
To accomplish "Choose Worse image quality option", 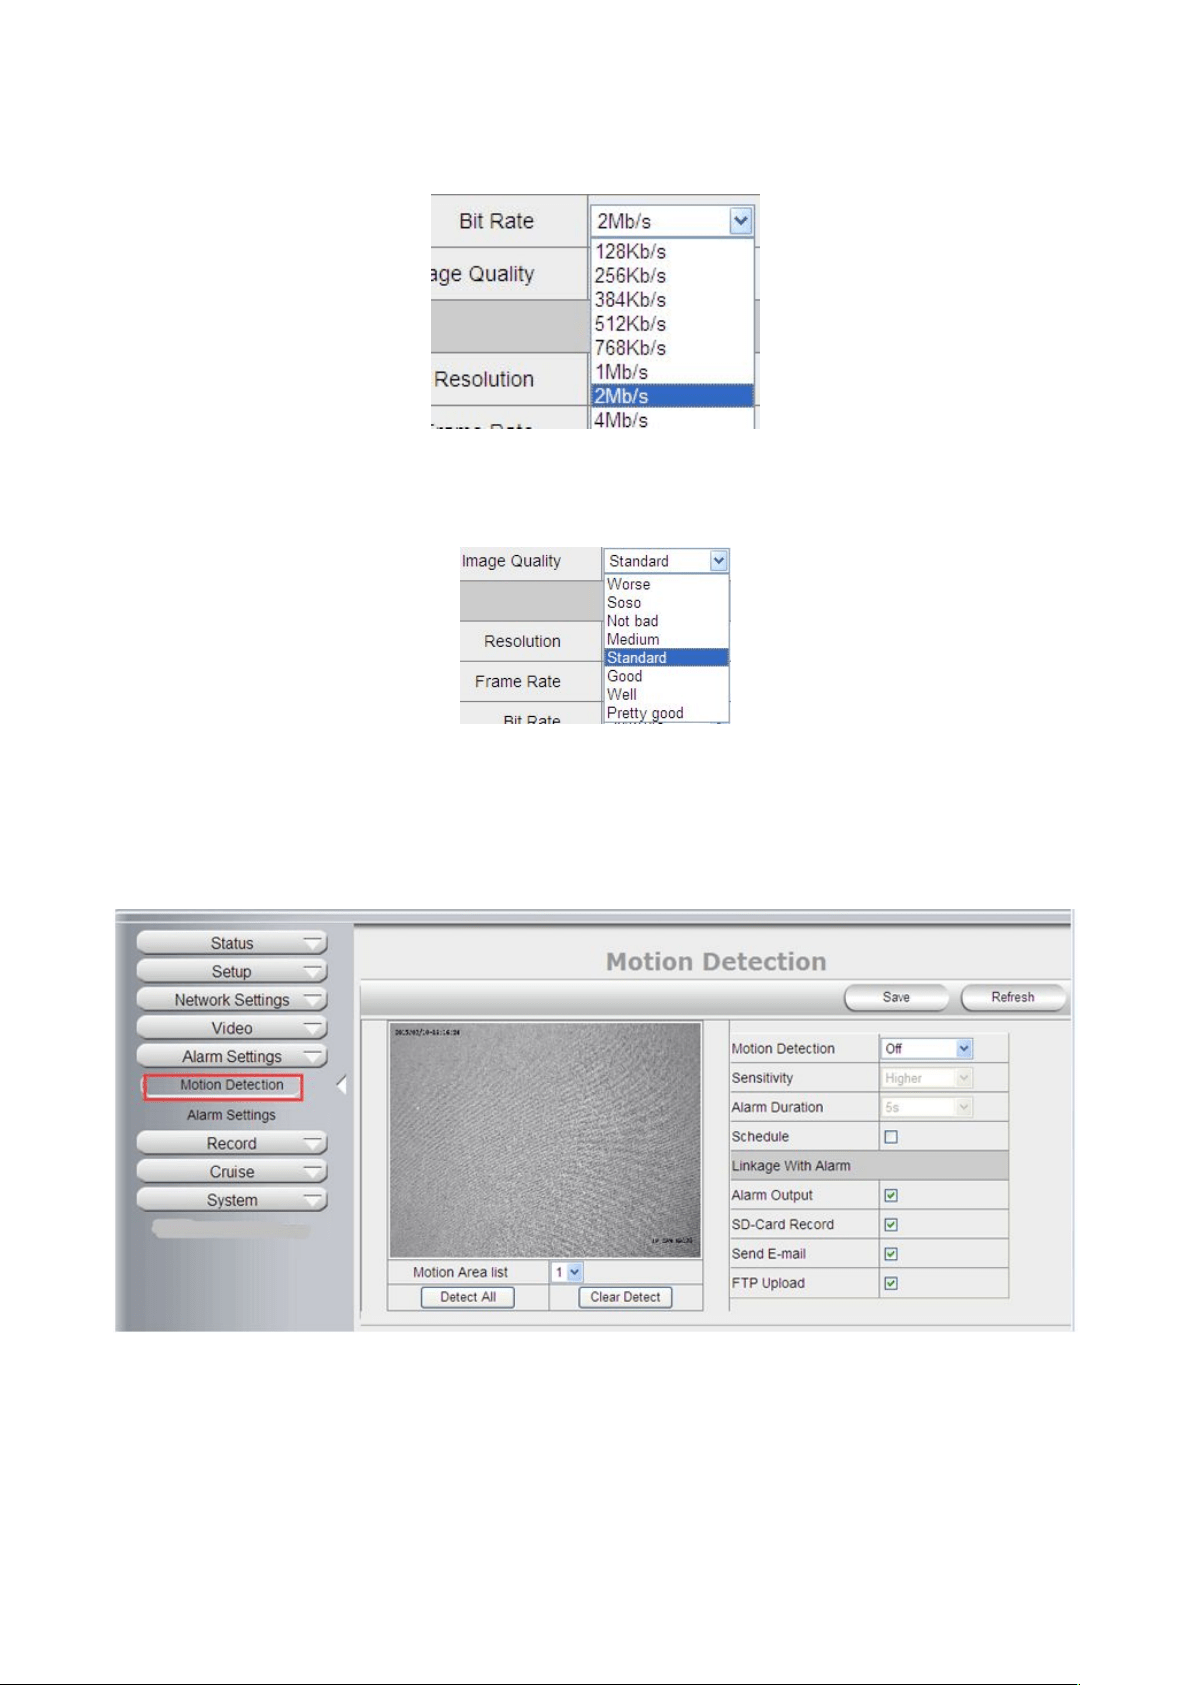I will (x=667, y=584).
